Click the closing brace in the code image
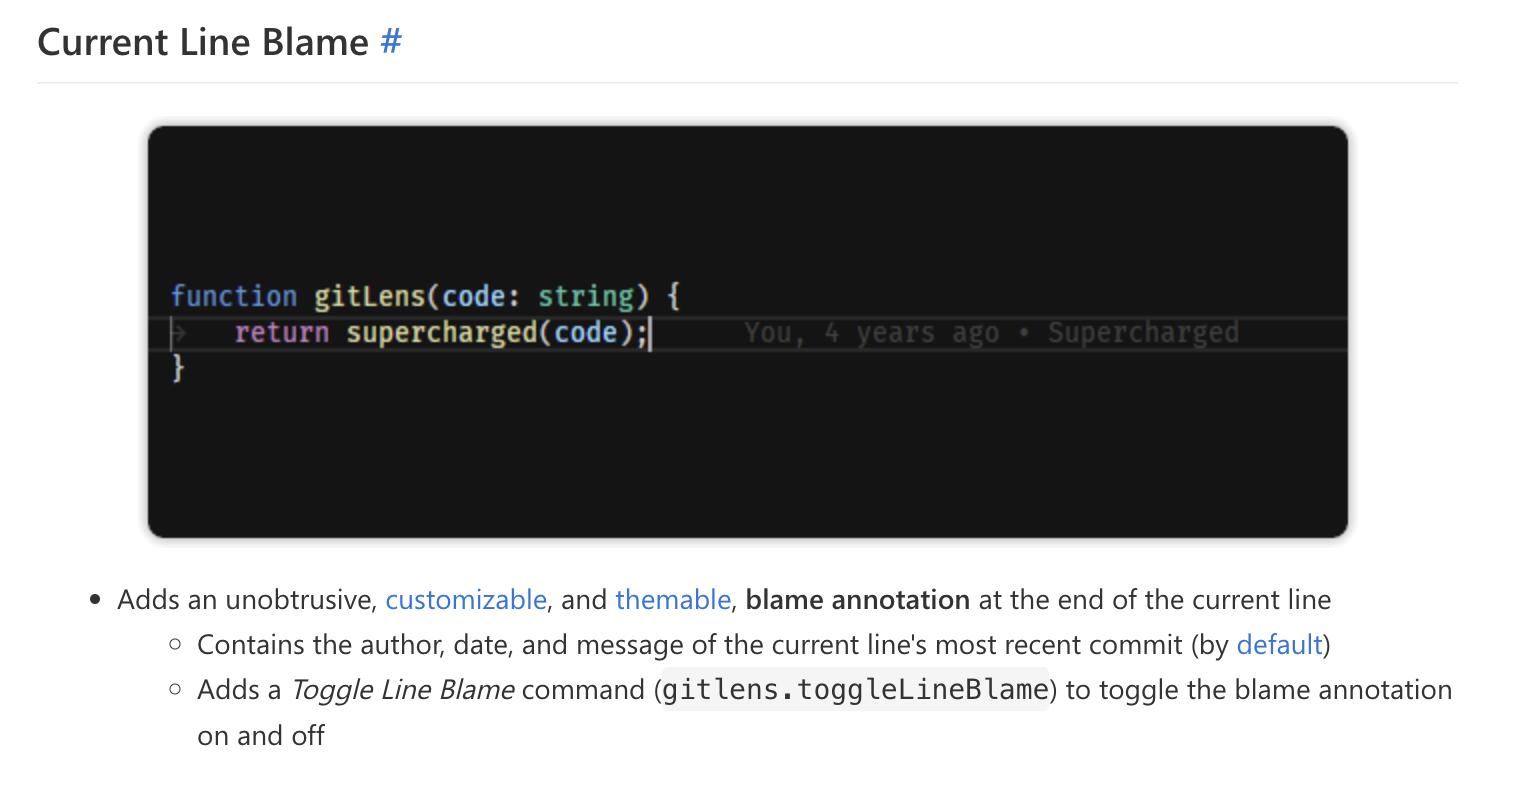This screenshot has width=1516, height=802. tap(178, 368)
